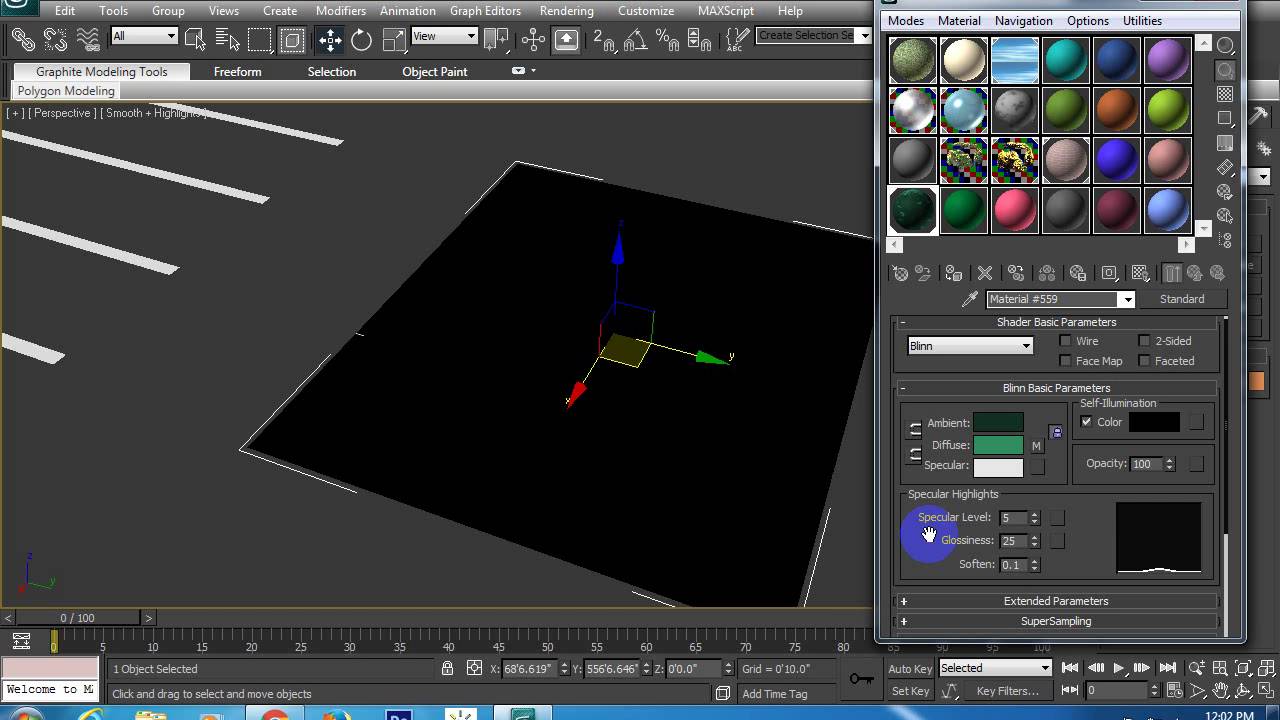The height and width of the screenshot is (720, 1280).
Task: Click the Specular color swatch
Action: [x=998, y=467]
